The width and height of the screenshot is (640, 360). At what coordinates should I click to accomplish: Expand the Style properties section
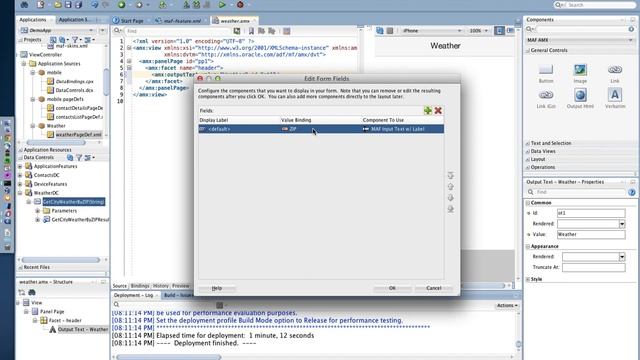528,279
